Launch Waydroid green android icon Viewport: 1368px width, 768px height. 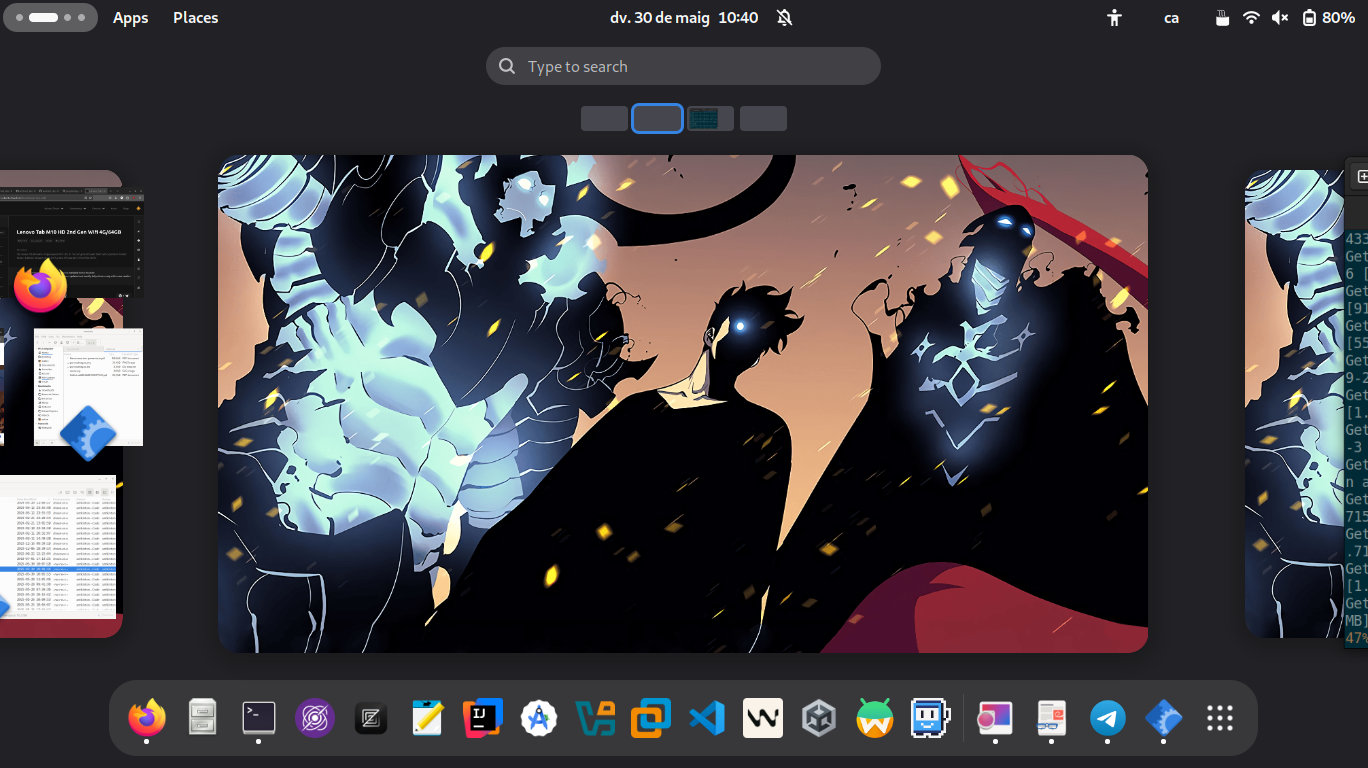point(875,718)
